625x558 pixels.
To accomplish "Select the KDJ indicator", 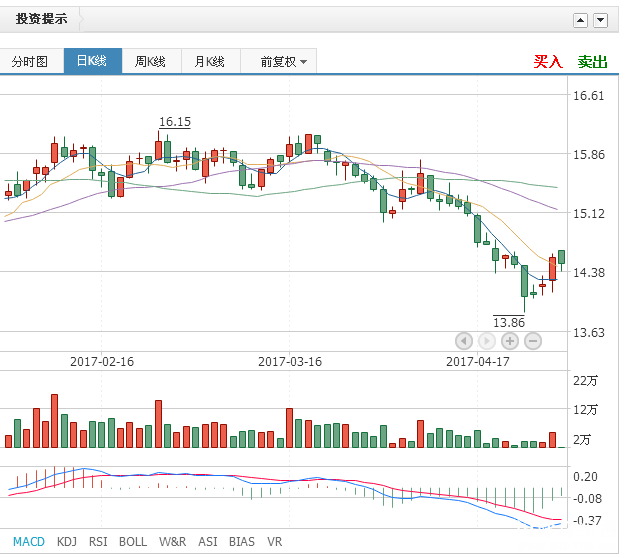I will tap(67, 542).
